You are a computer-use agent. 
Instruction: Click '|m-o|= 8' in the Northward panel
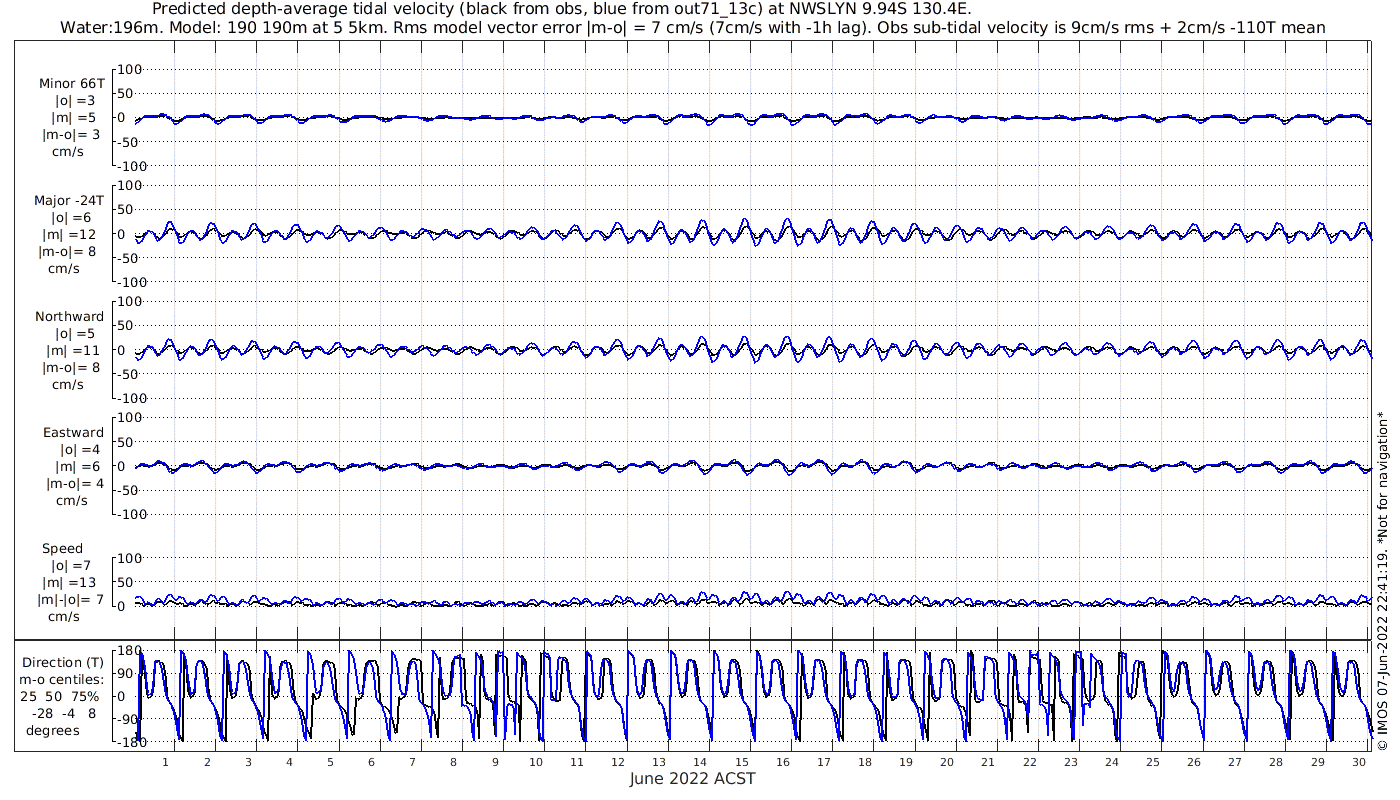pyautogui.click(x=70, y=367)
